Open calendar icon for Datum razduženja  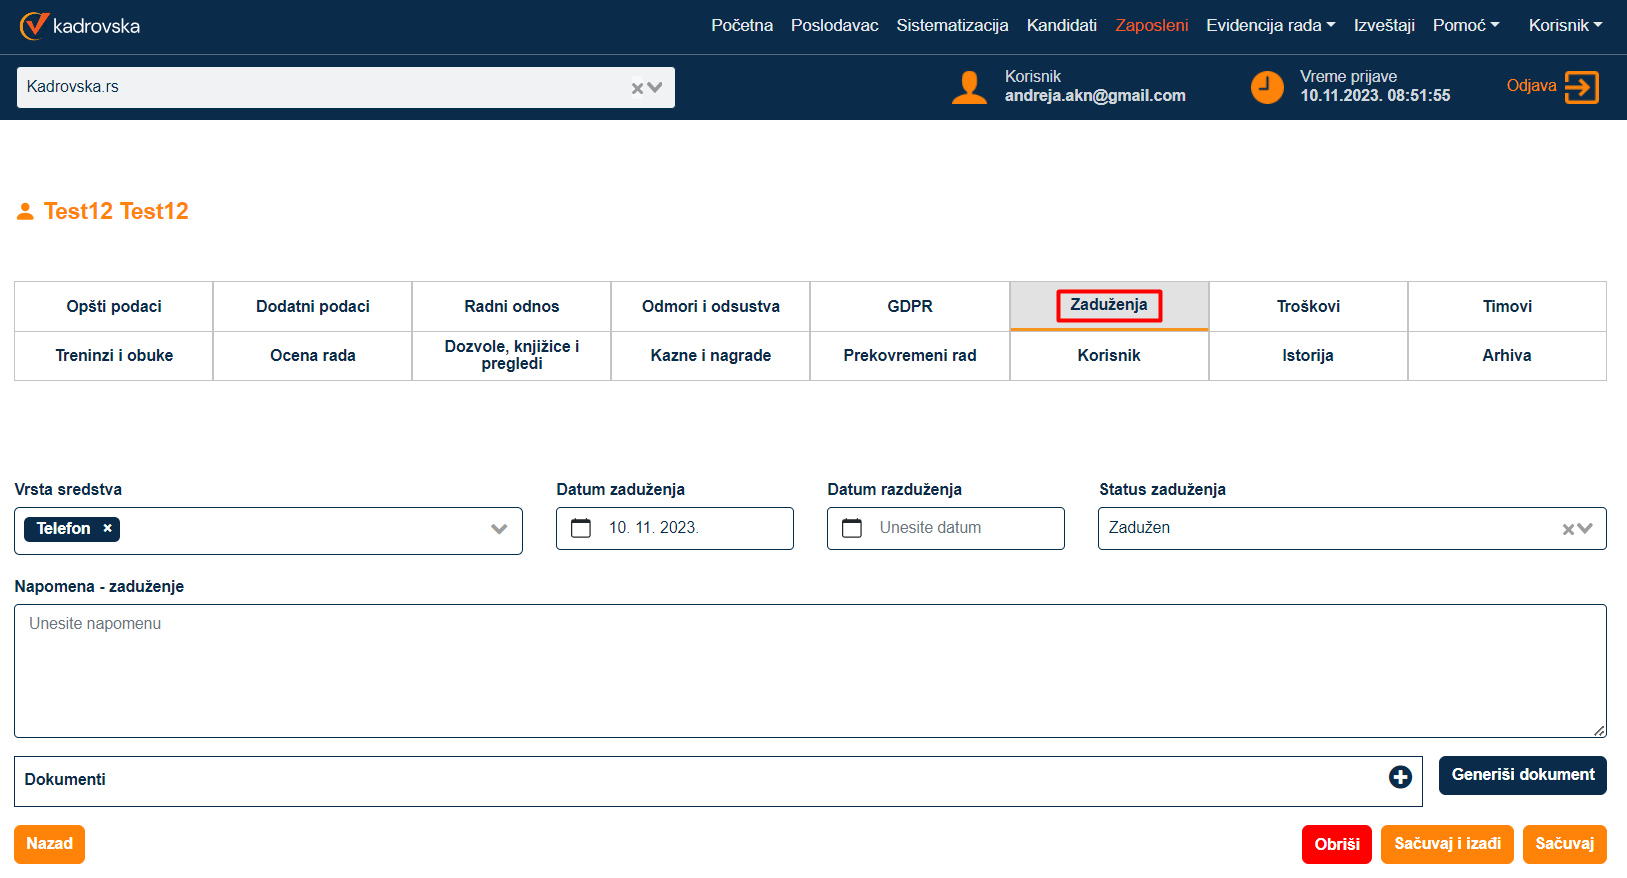[852, 528]
